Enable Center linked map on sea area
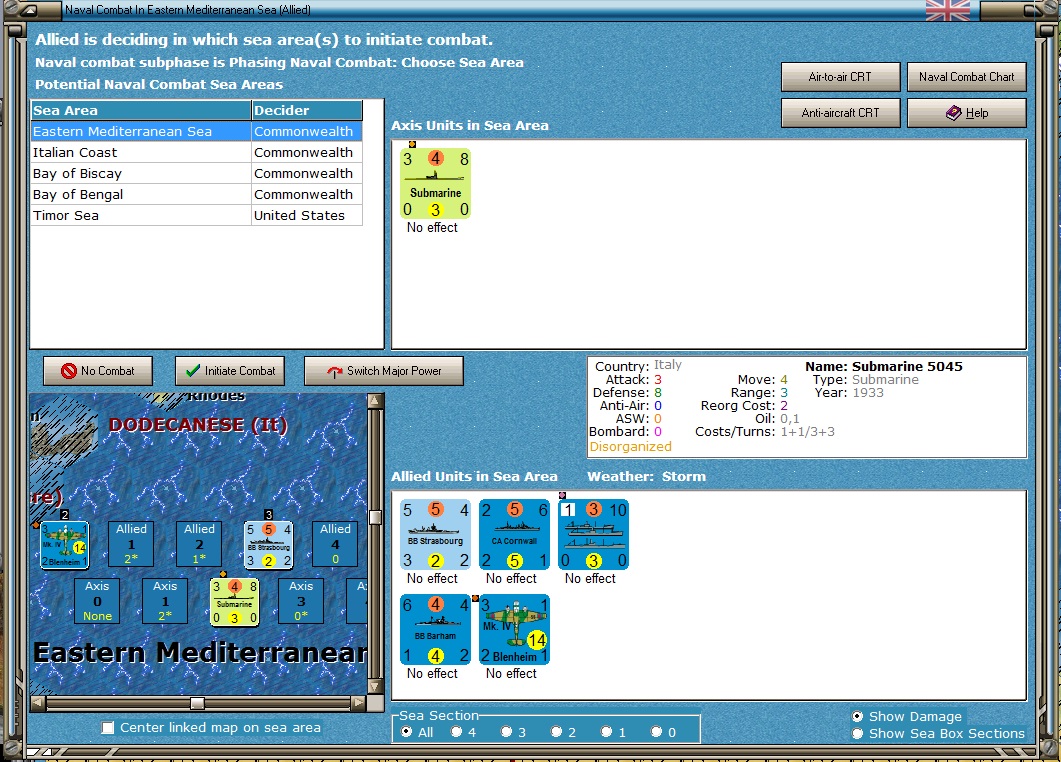1061x762 pixels. tap(108, 727)
